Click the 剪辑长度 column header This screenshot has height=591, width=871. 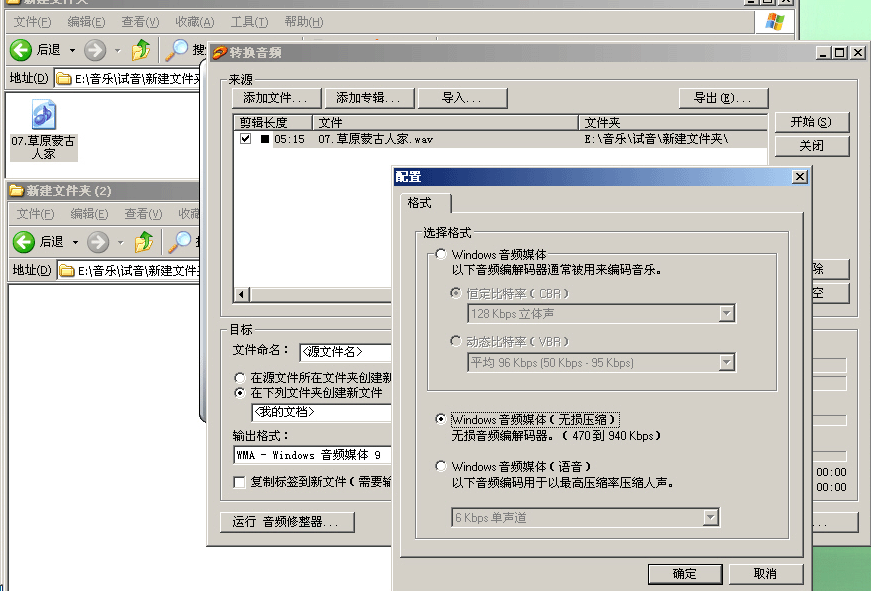click(x=273, y=123)
